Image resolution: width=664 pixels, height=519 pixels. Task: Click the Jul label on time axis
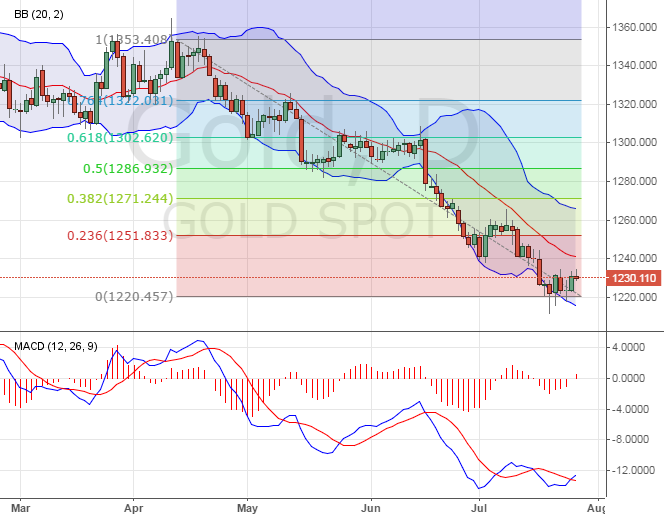(x=479, y=508)
